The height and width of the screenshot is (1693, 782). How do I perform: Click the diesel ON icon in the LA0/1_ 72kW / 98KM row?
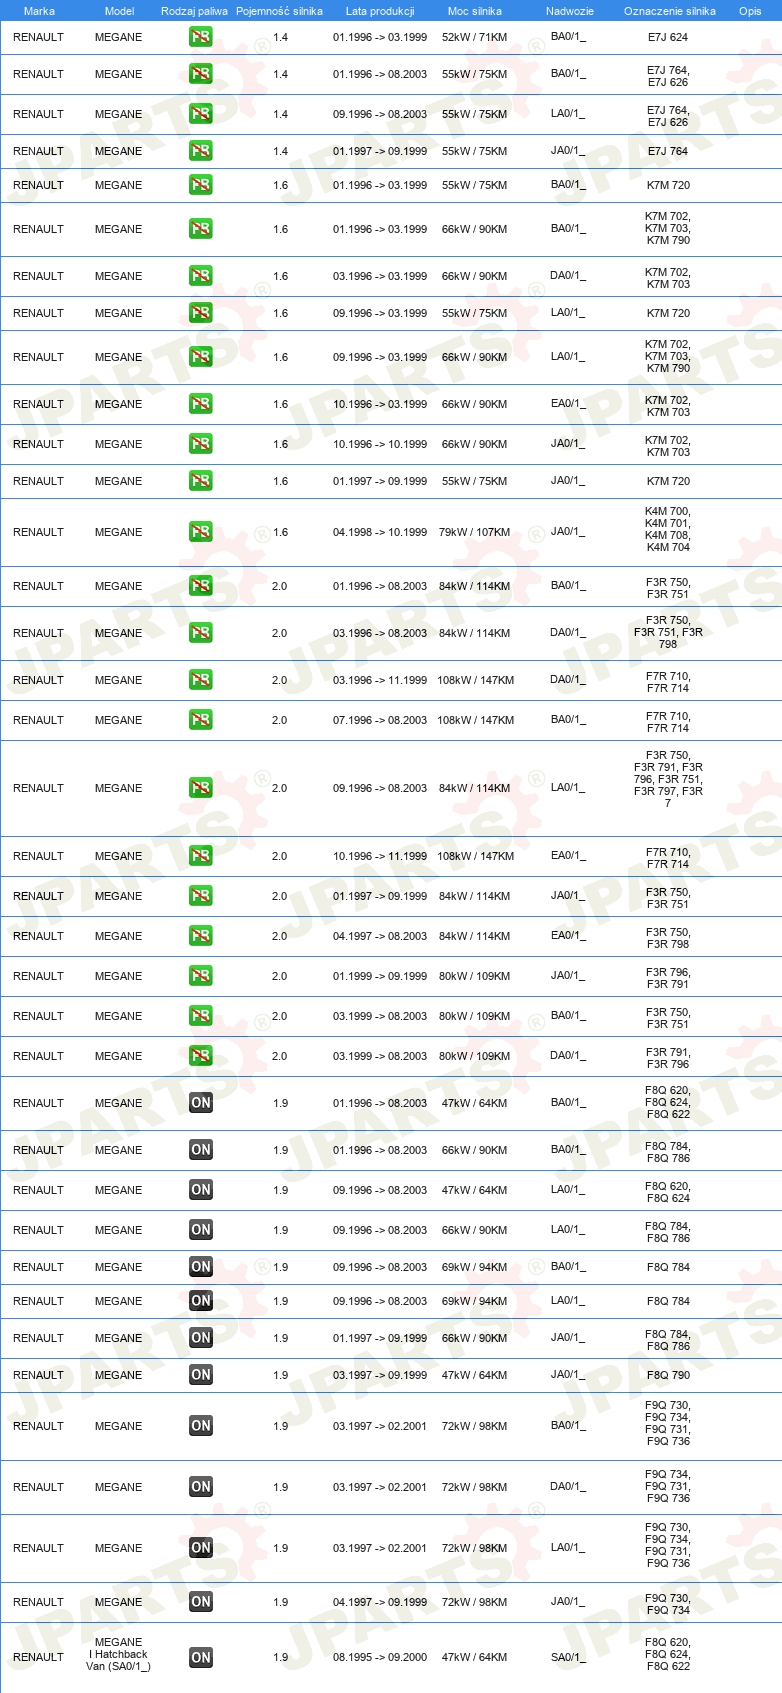coord(201,1548)
